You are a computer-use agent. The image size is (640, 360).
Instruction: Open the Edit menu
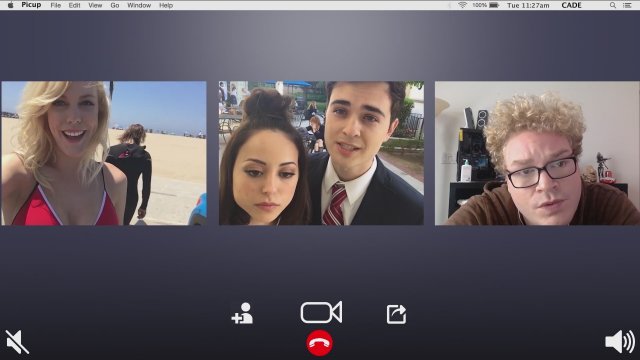74,5
